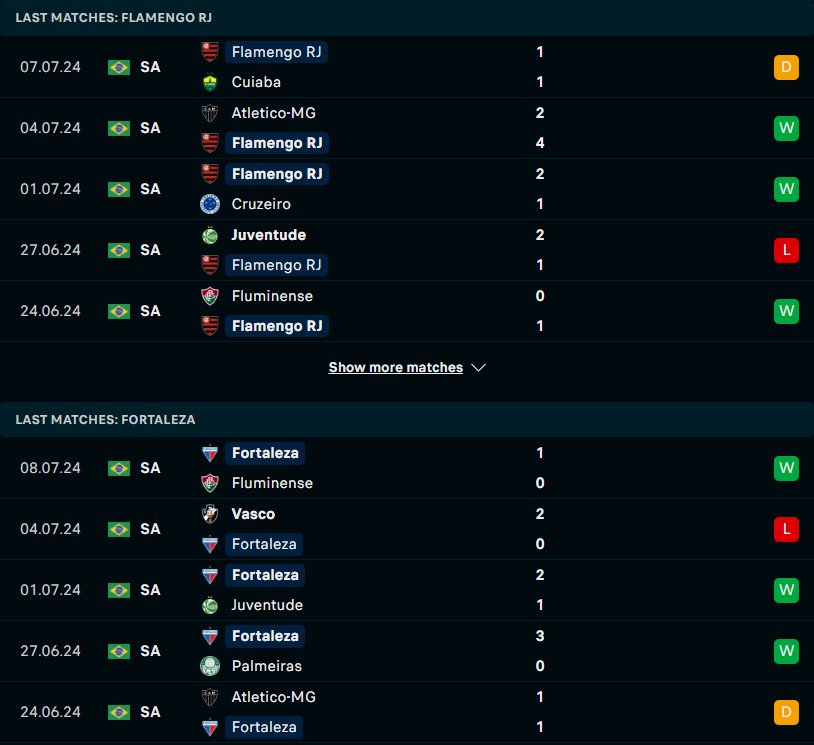Open Palmeiras team name

(267, 666)
